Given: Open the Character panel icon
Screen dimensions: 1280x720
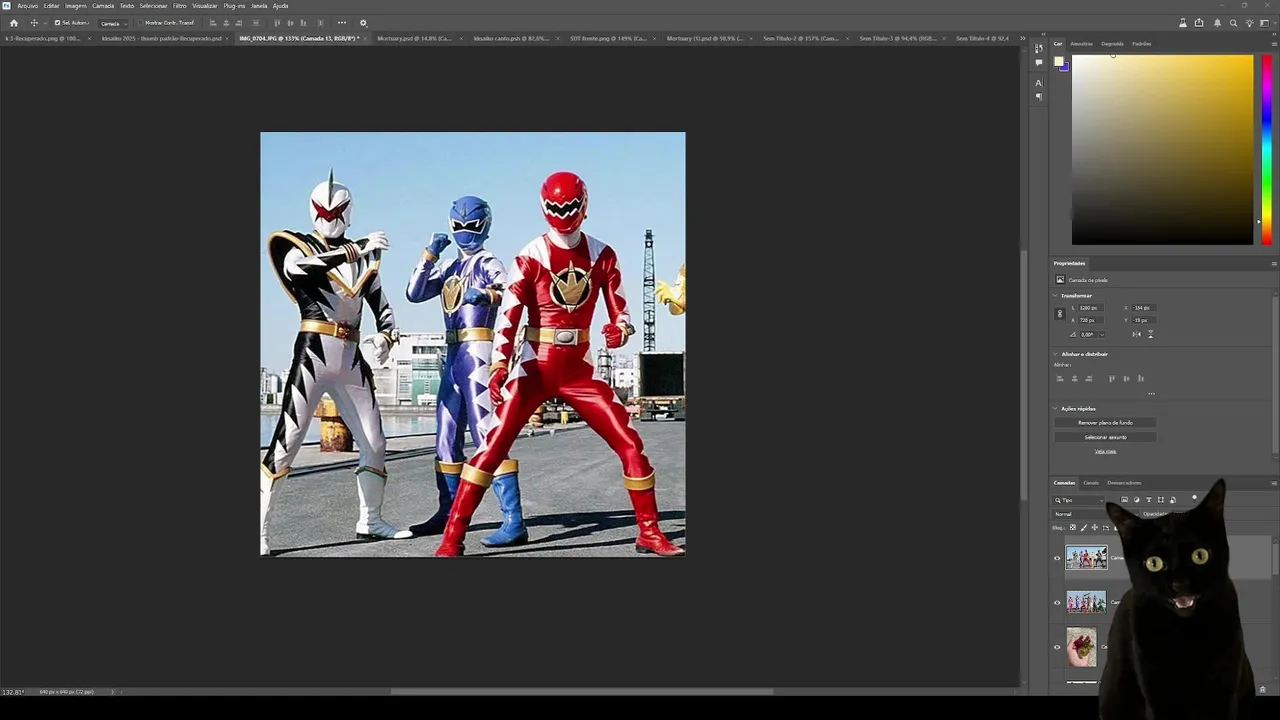Looking at the screenshot, I should (1039, 83).
